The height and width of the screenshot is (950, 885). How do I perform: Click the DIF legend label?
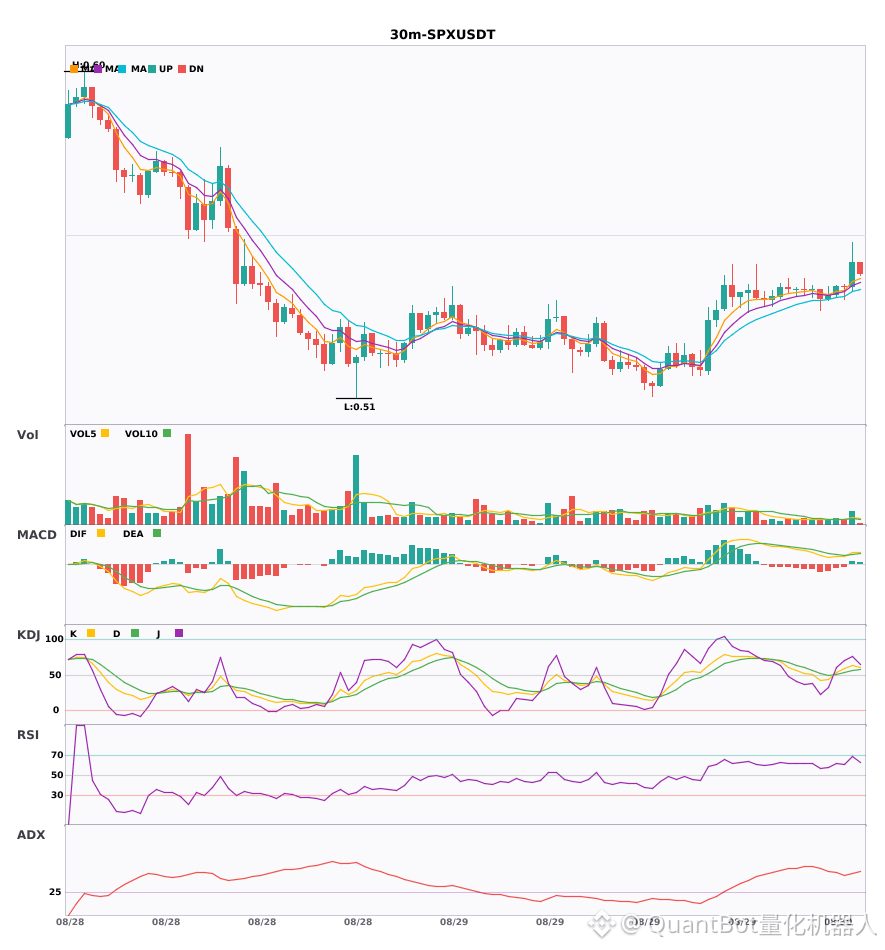tap(78, 534)
